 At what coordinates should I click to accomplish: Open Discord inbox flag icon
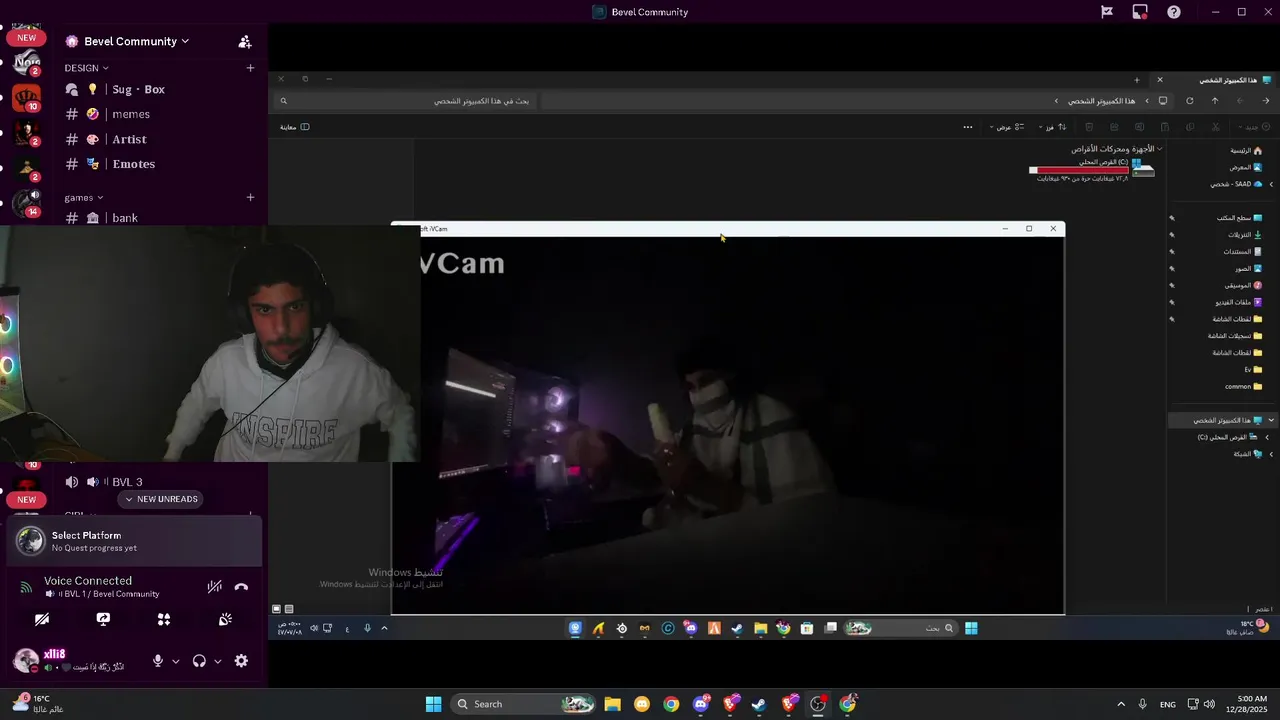point(1107,12)
